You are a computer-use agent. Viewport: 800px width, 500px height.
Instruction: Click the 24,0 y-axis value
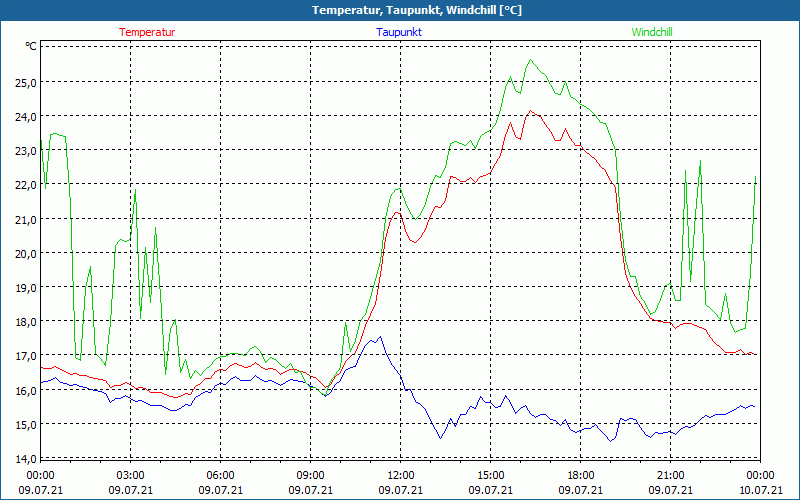(x=26, y=117)
